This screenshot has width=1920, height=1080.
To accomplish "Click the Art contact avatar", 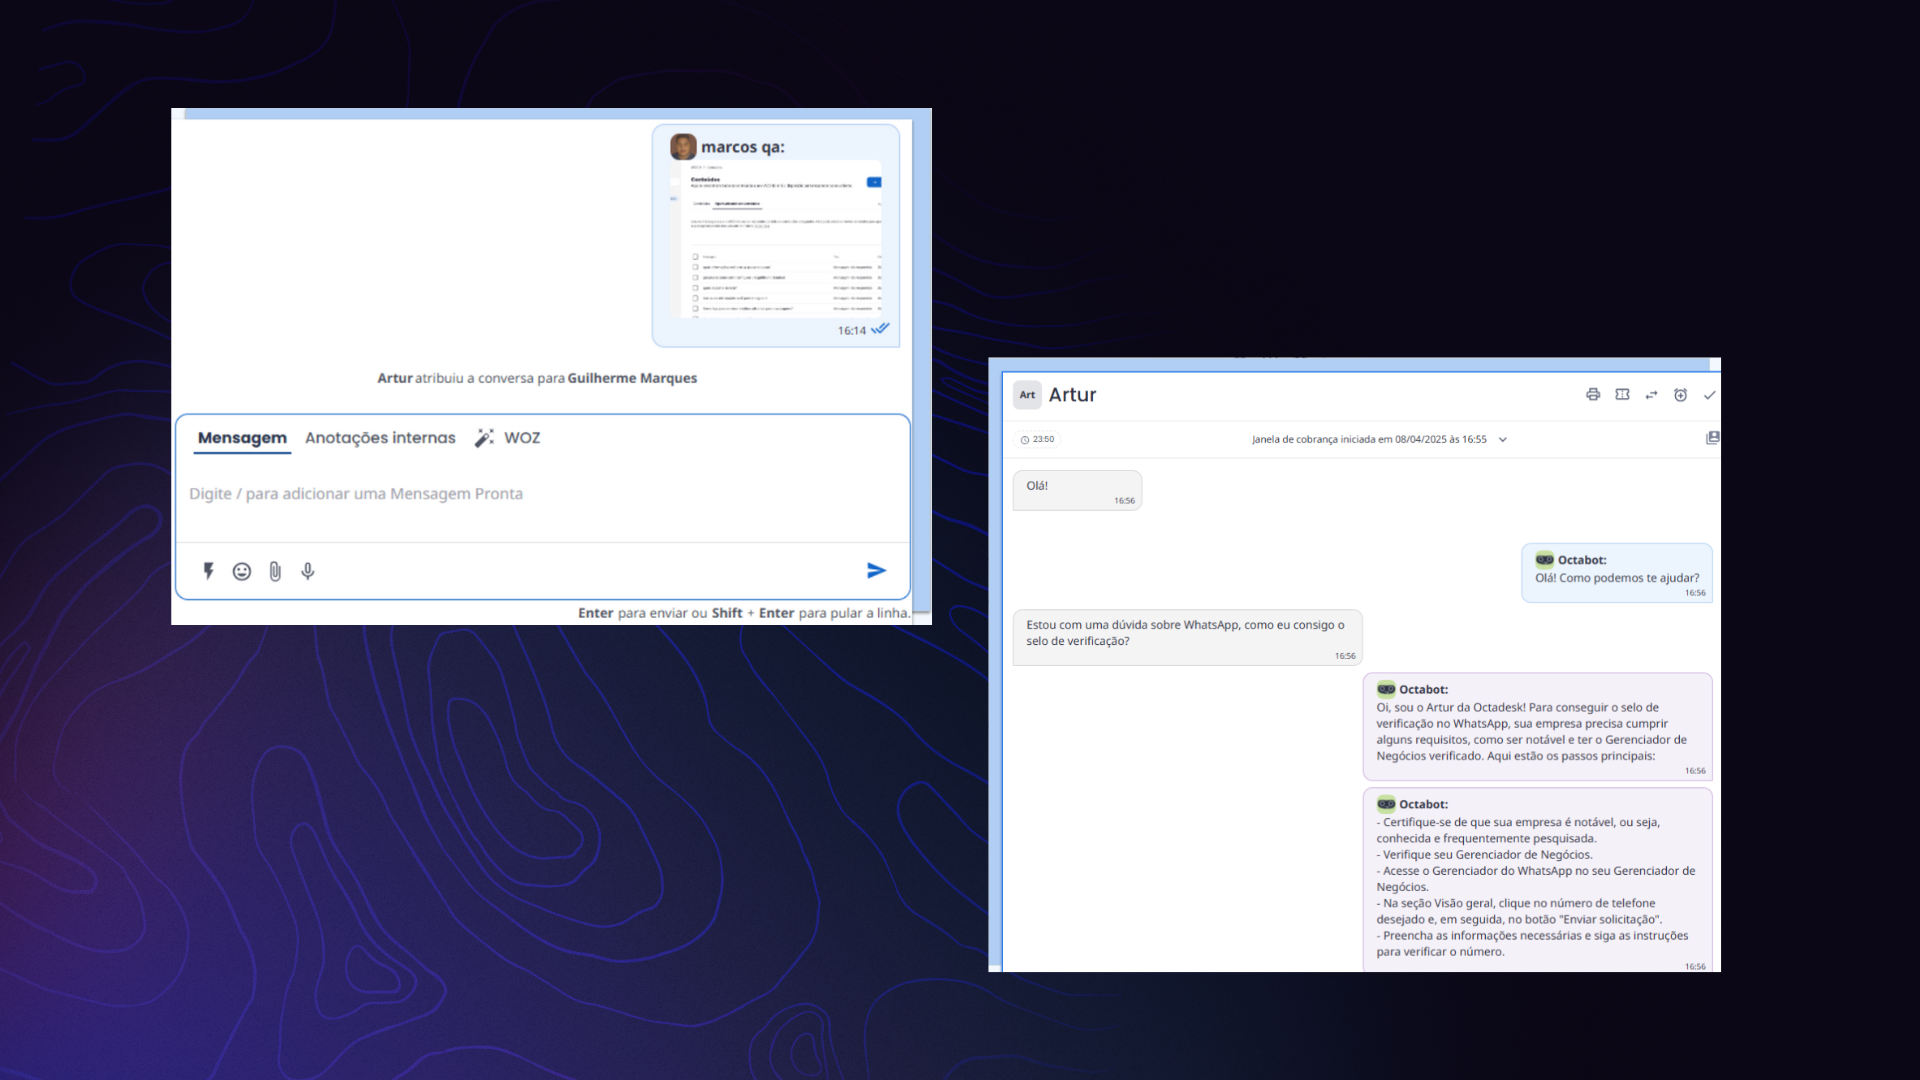I will (x=1027, y=395).
